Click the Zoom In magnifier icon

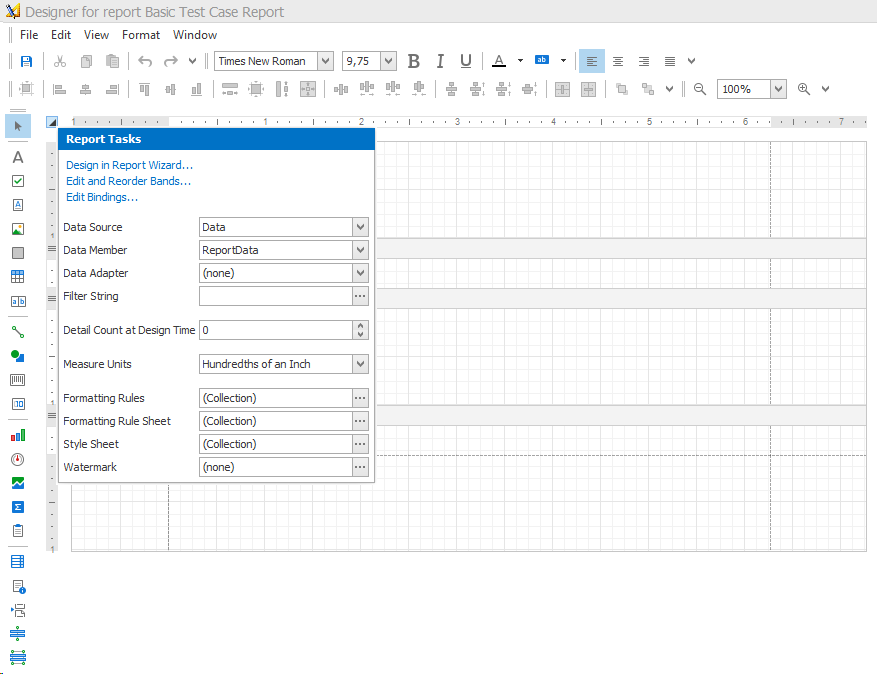[x=804, y=89]
